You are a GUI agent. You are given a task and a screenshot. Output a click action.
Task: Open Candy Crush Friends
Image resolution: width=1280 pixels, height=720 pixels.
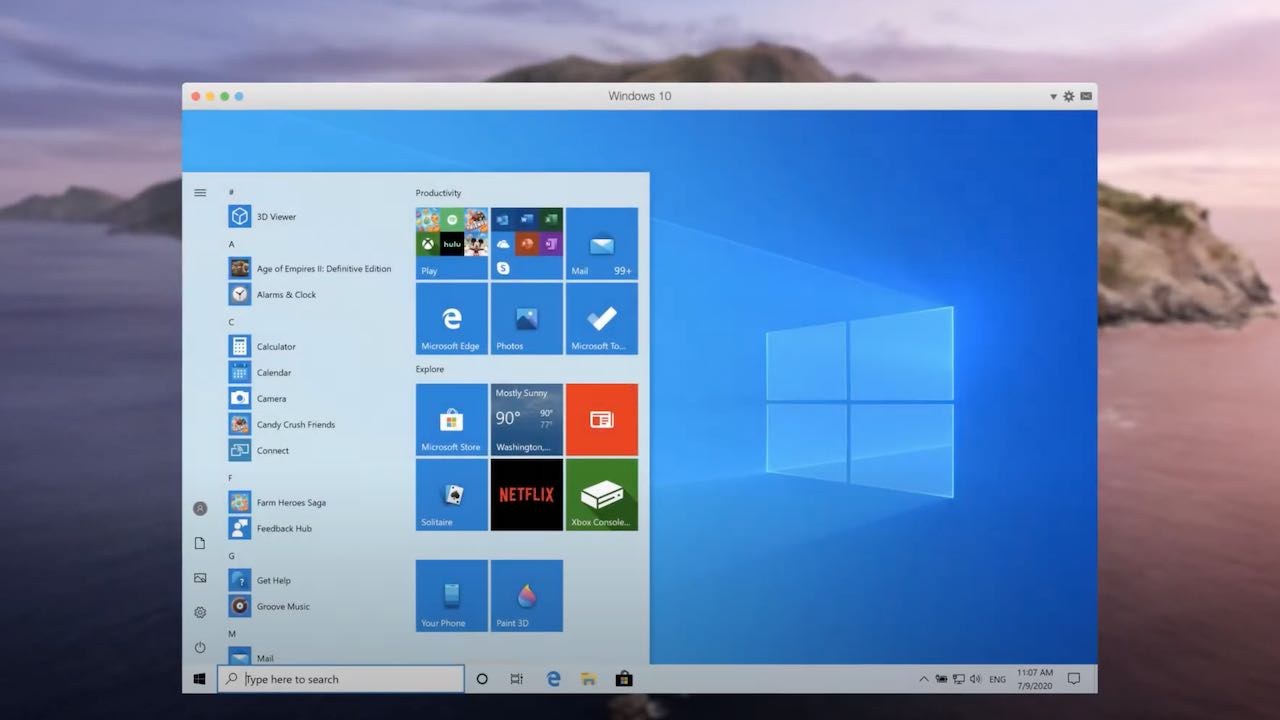click(x=310, y=425)
